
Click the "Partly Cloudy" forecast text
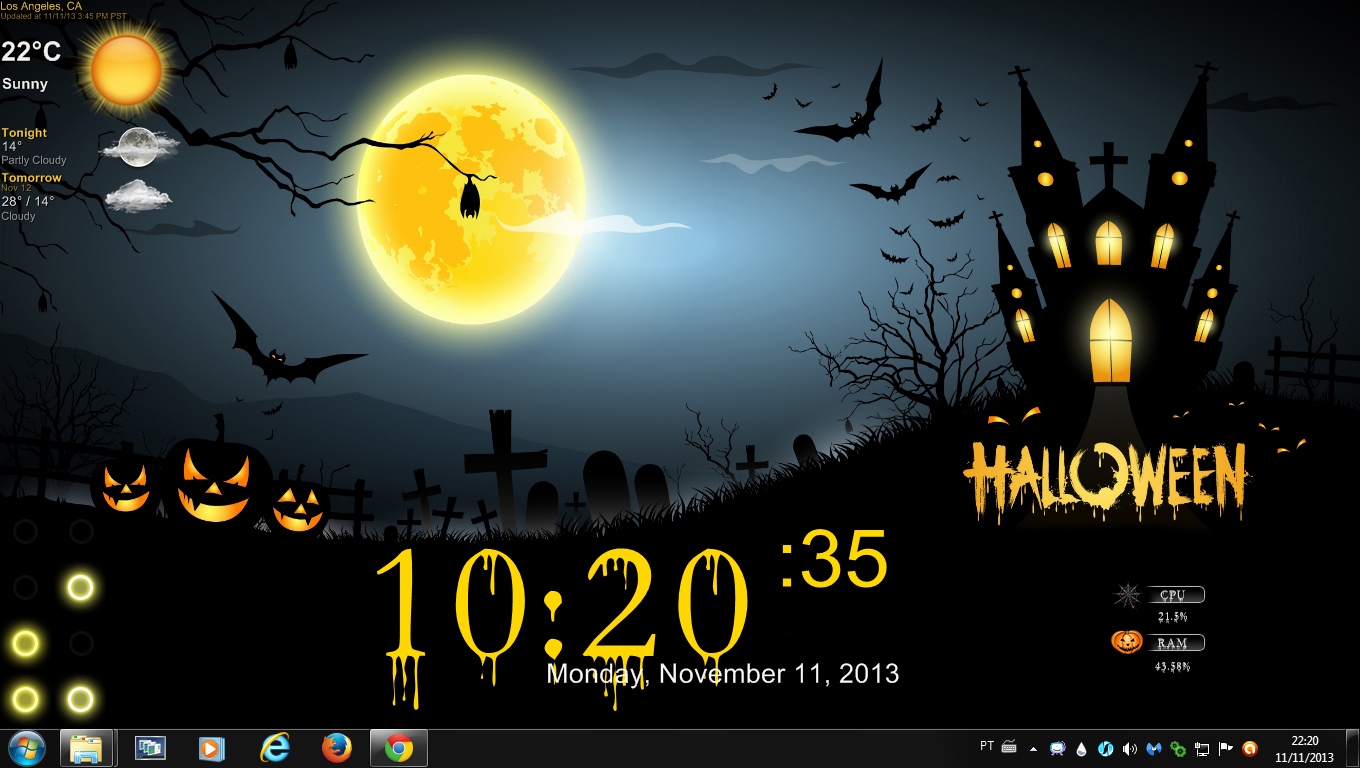34,160
